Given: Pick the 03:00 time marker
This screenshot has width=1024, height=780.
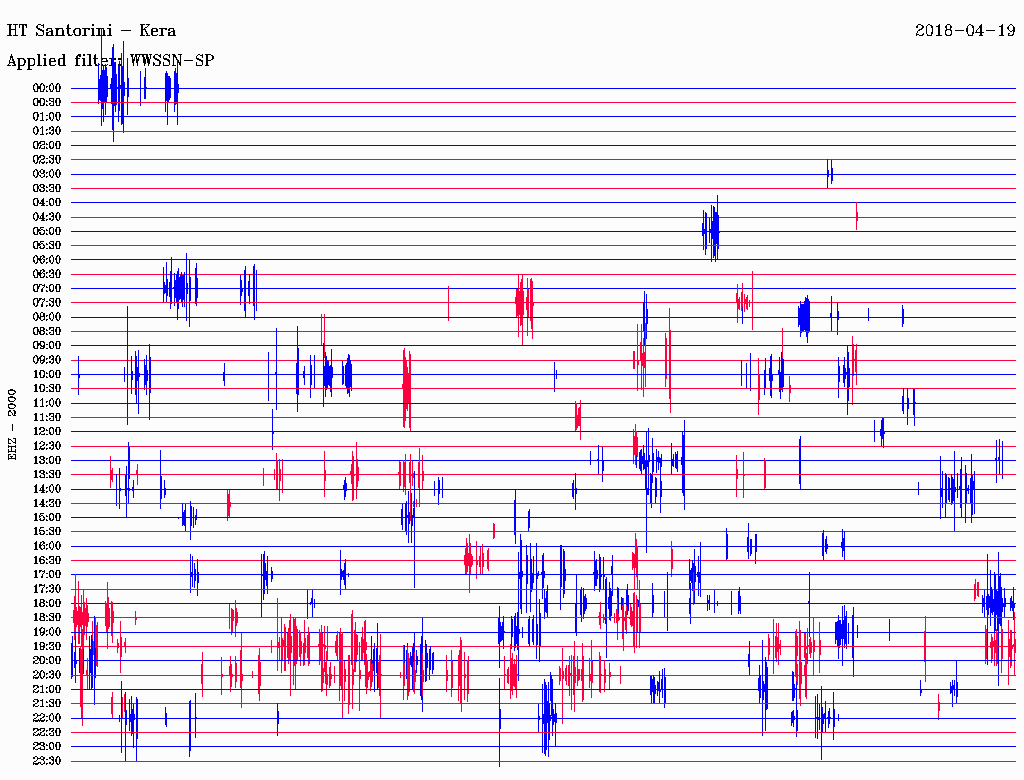Looking at the screenshot, I should click(x=47, y=174).
